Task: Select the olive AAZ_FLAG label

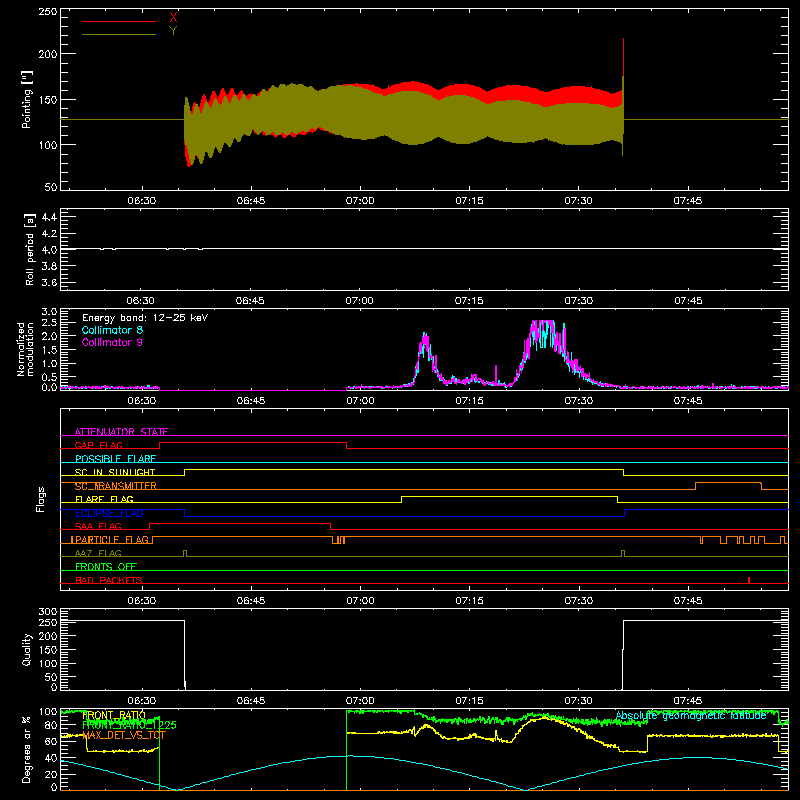Action: click(x=98, y=553)
